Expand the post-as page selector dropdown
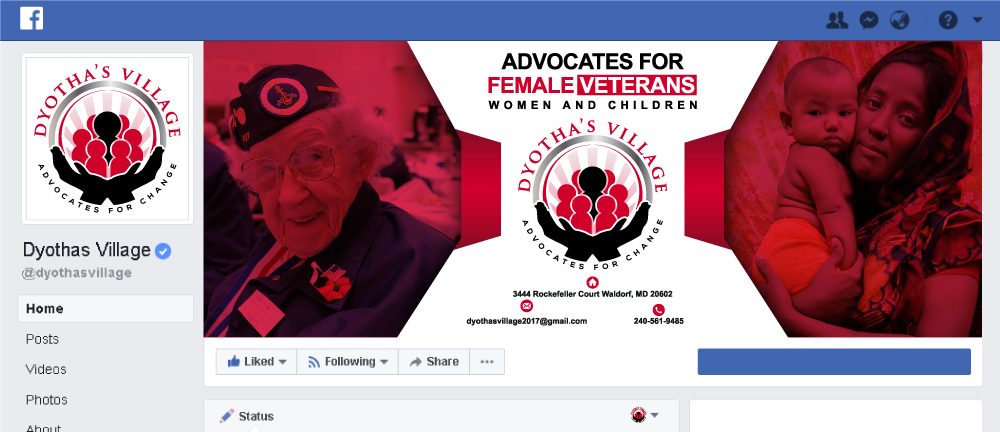 pos(645,415)
